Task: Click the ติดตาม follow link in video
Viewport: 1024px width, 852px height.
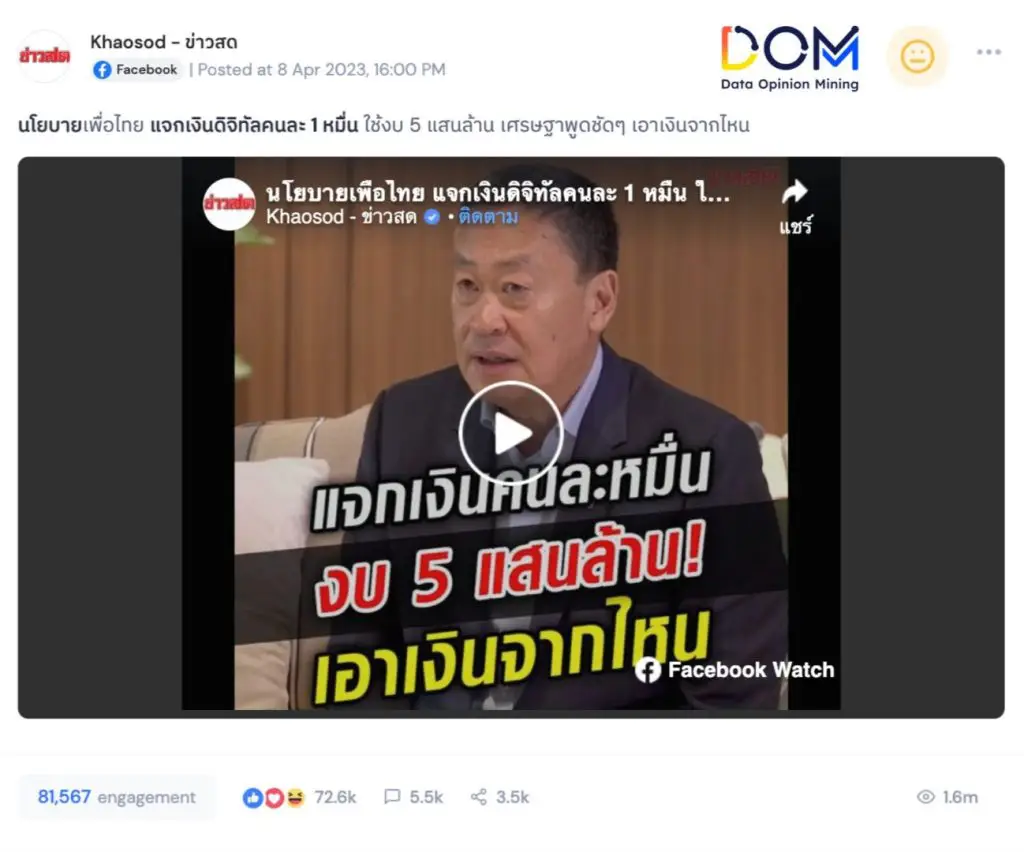Action: (x=488, y=216)
